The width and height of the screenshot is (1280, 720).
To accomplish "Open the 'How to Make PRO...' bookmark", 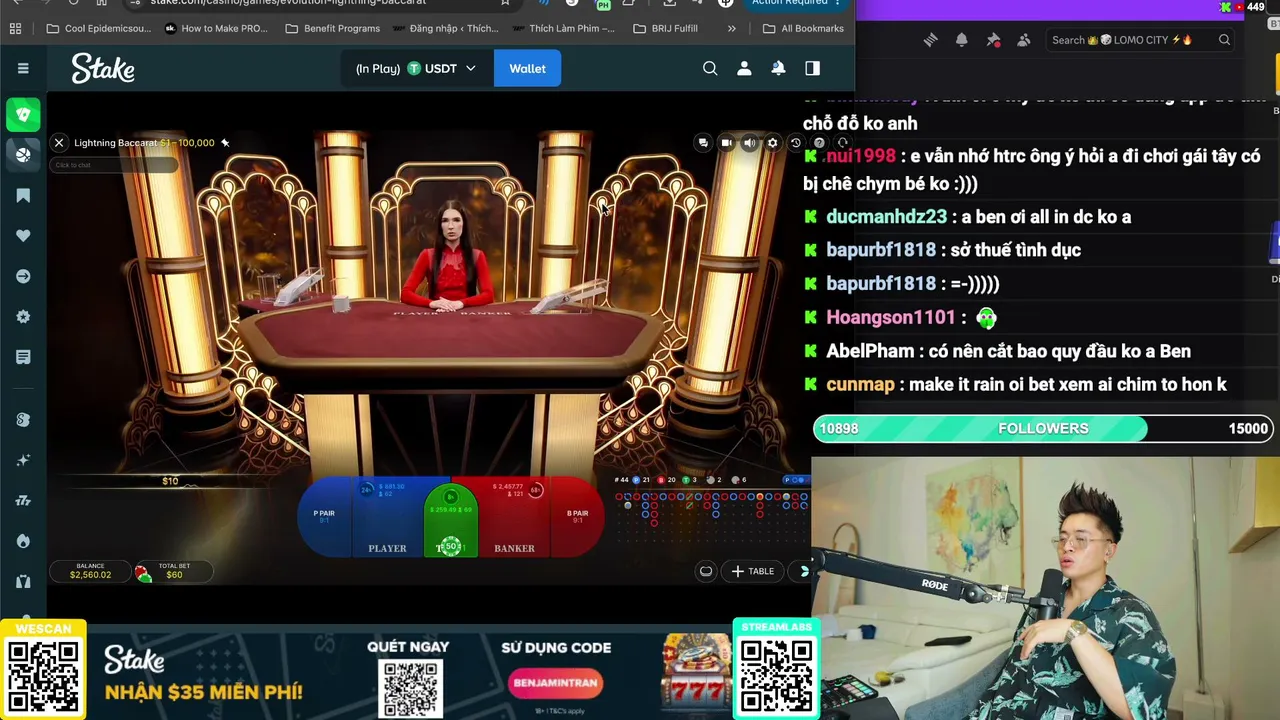I will [x=215, y=28].
